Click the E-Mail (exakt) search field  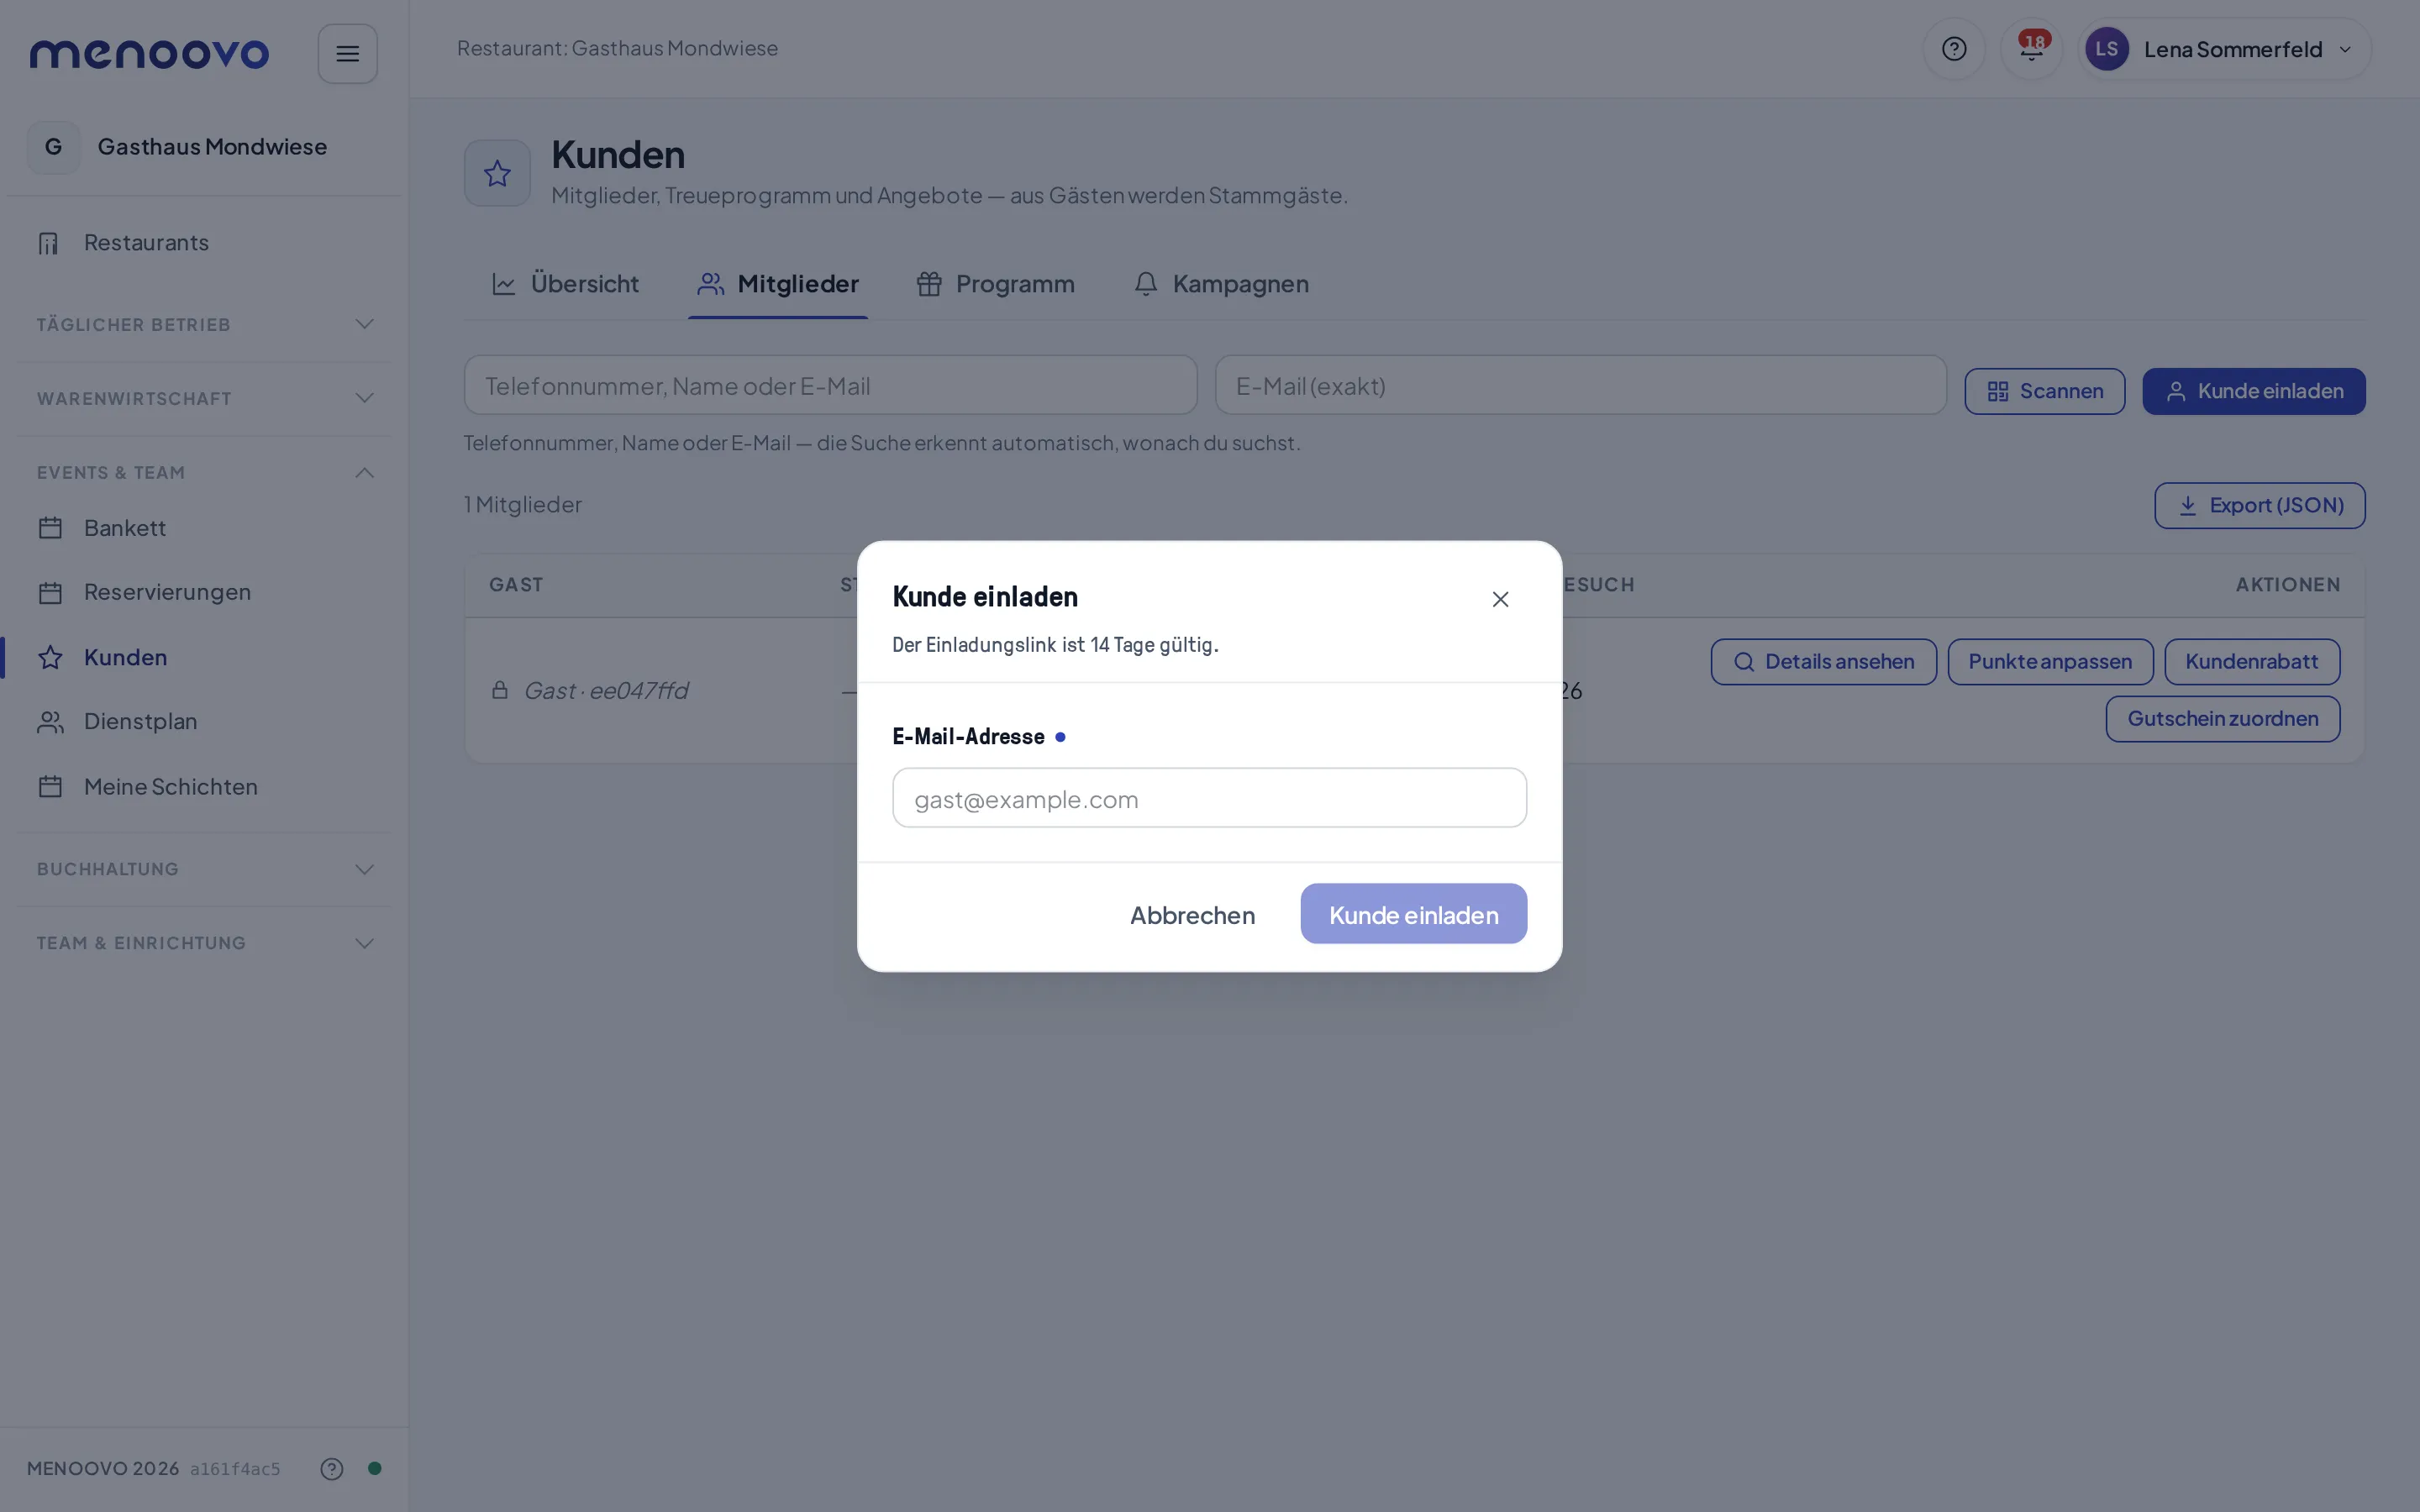[1581, 385]
